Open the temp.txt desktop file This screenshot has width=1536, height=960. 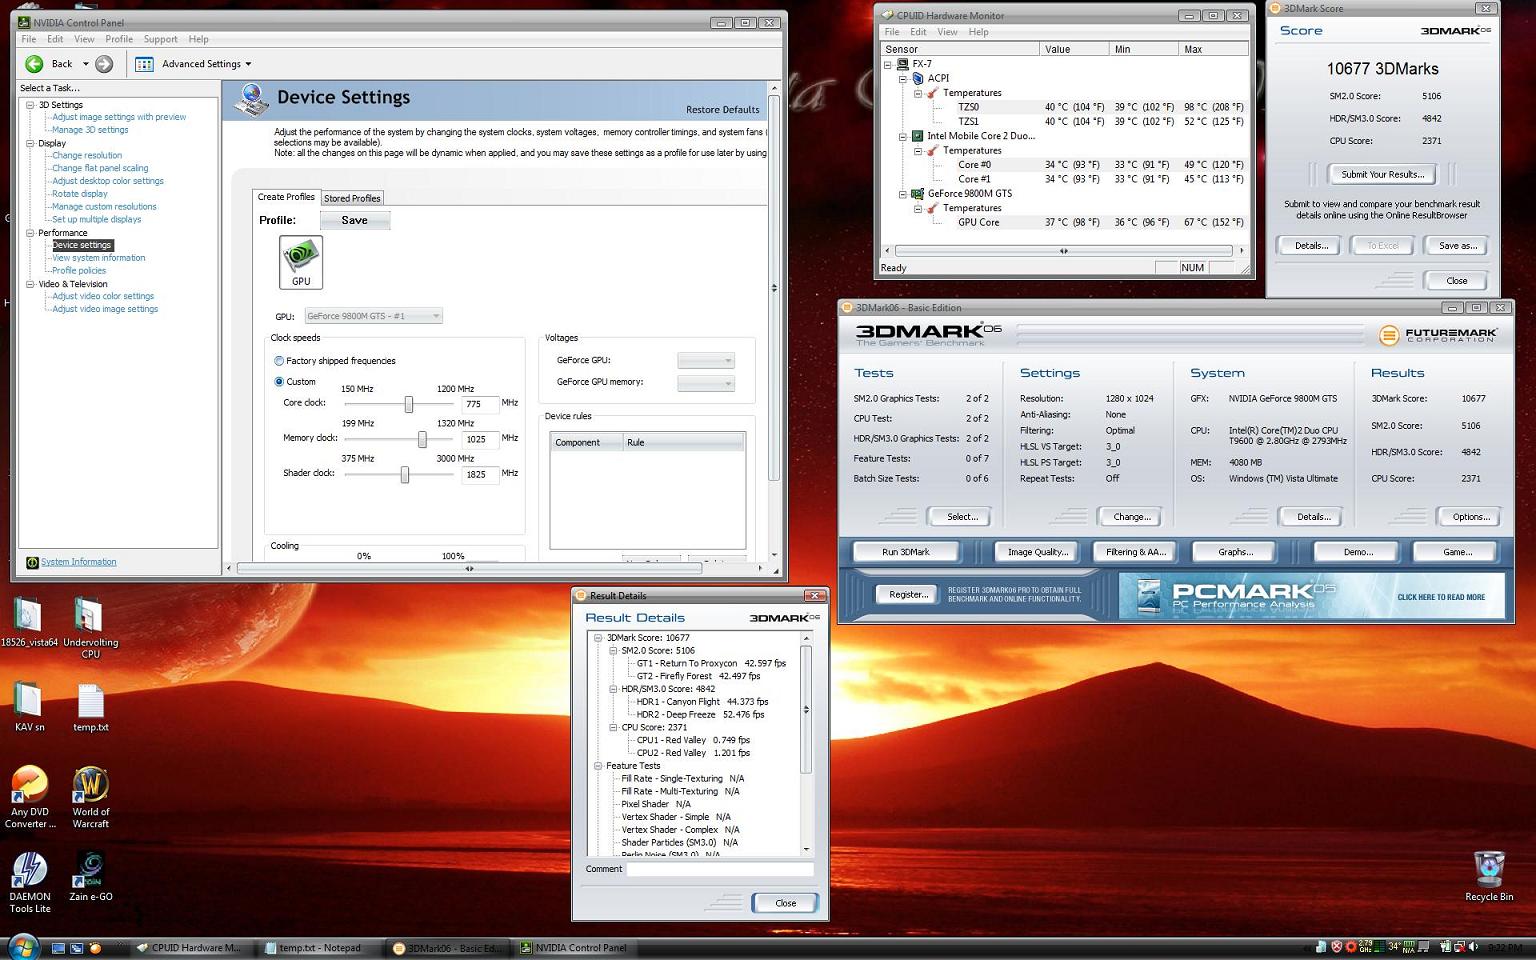tap(90, 707)
